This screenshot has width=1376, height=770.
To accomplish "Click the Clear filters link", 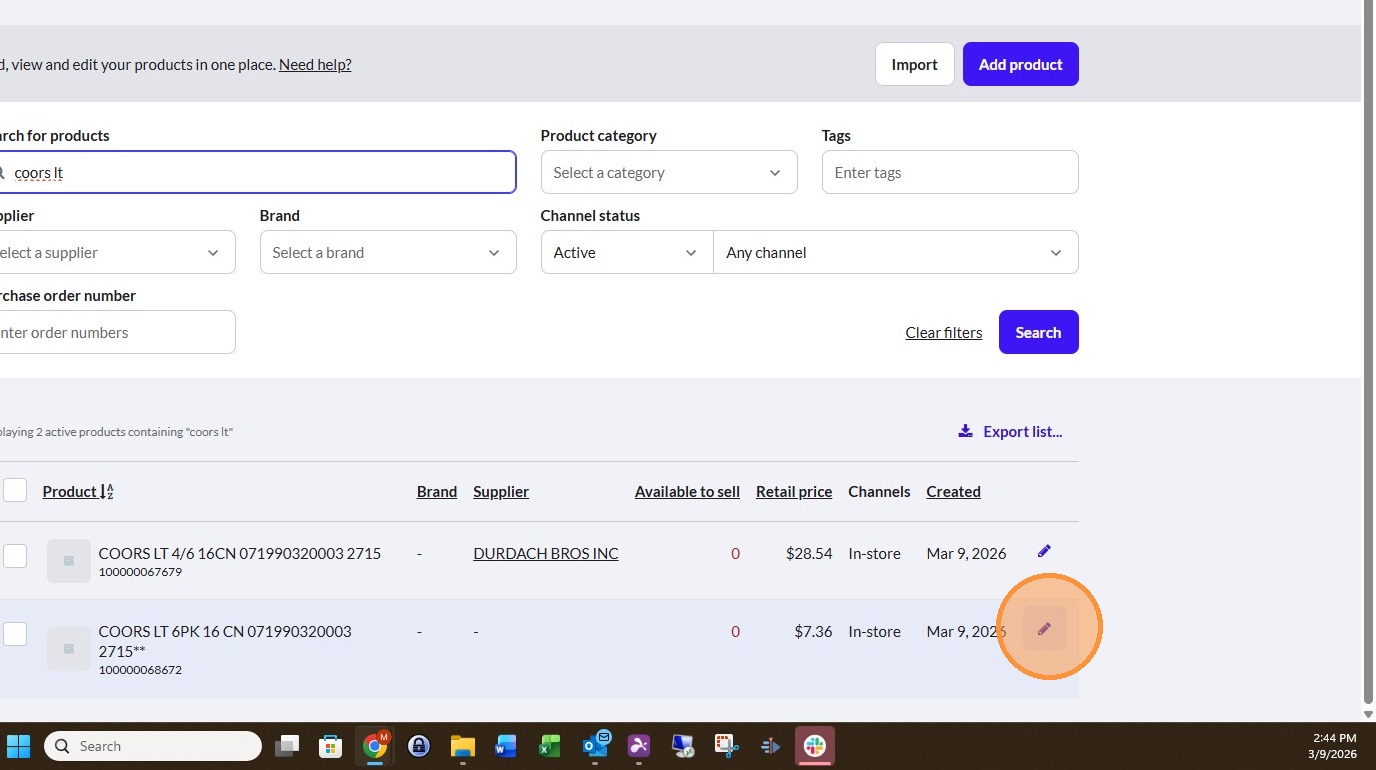I will pos(944,332).
